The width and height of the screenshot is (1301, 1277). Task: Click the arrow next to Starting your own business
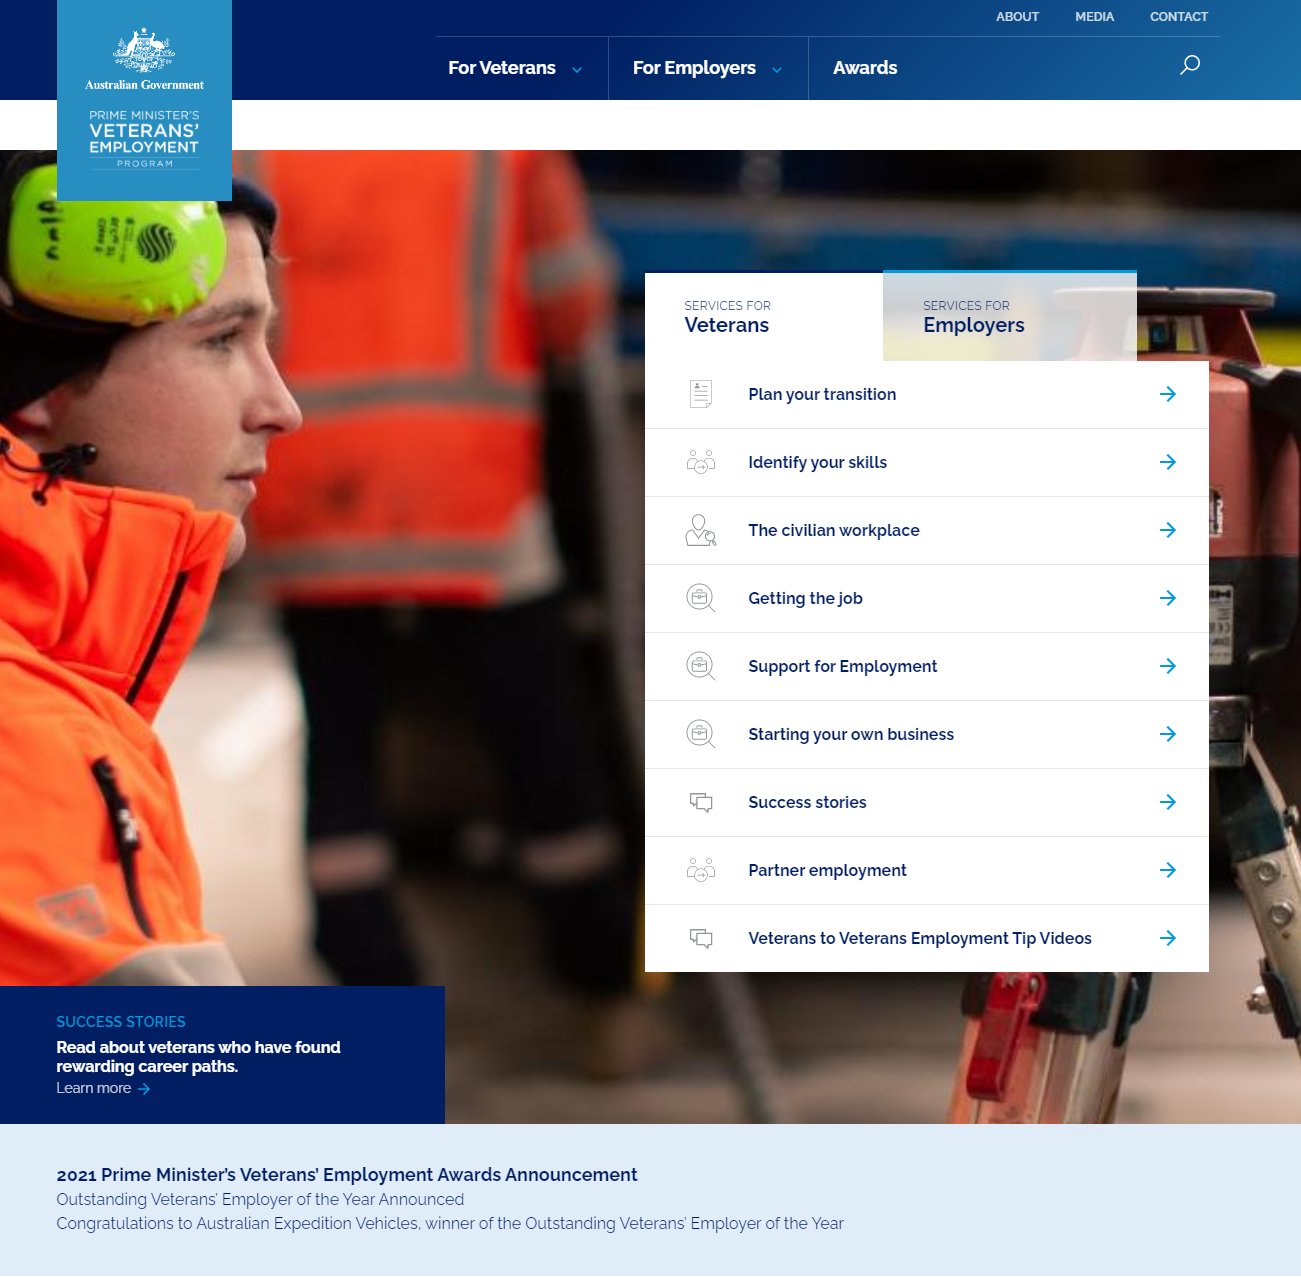(x=1167, y=734)
